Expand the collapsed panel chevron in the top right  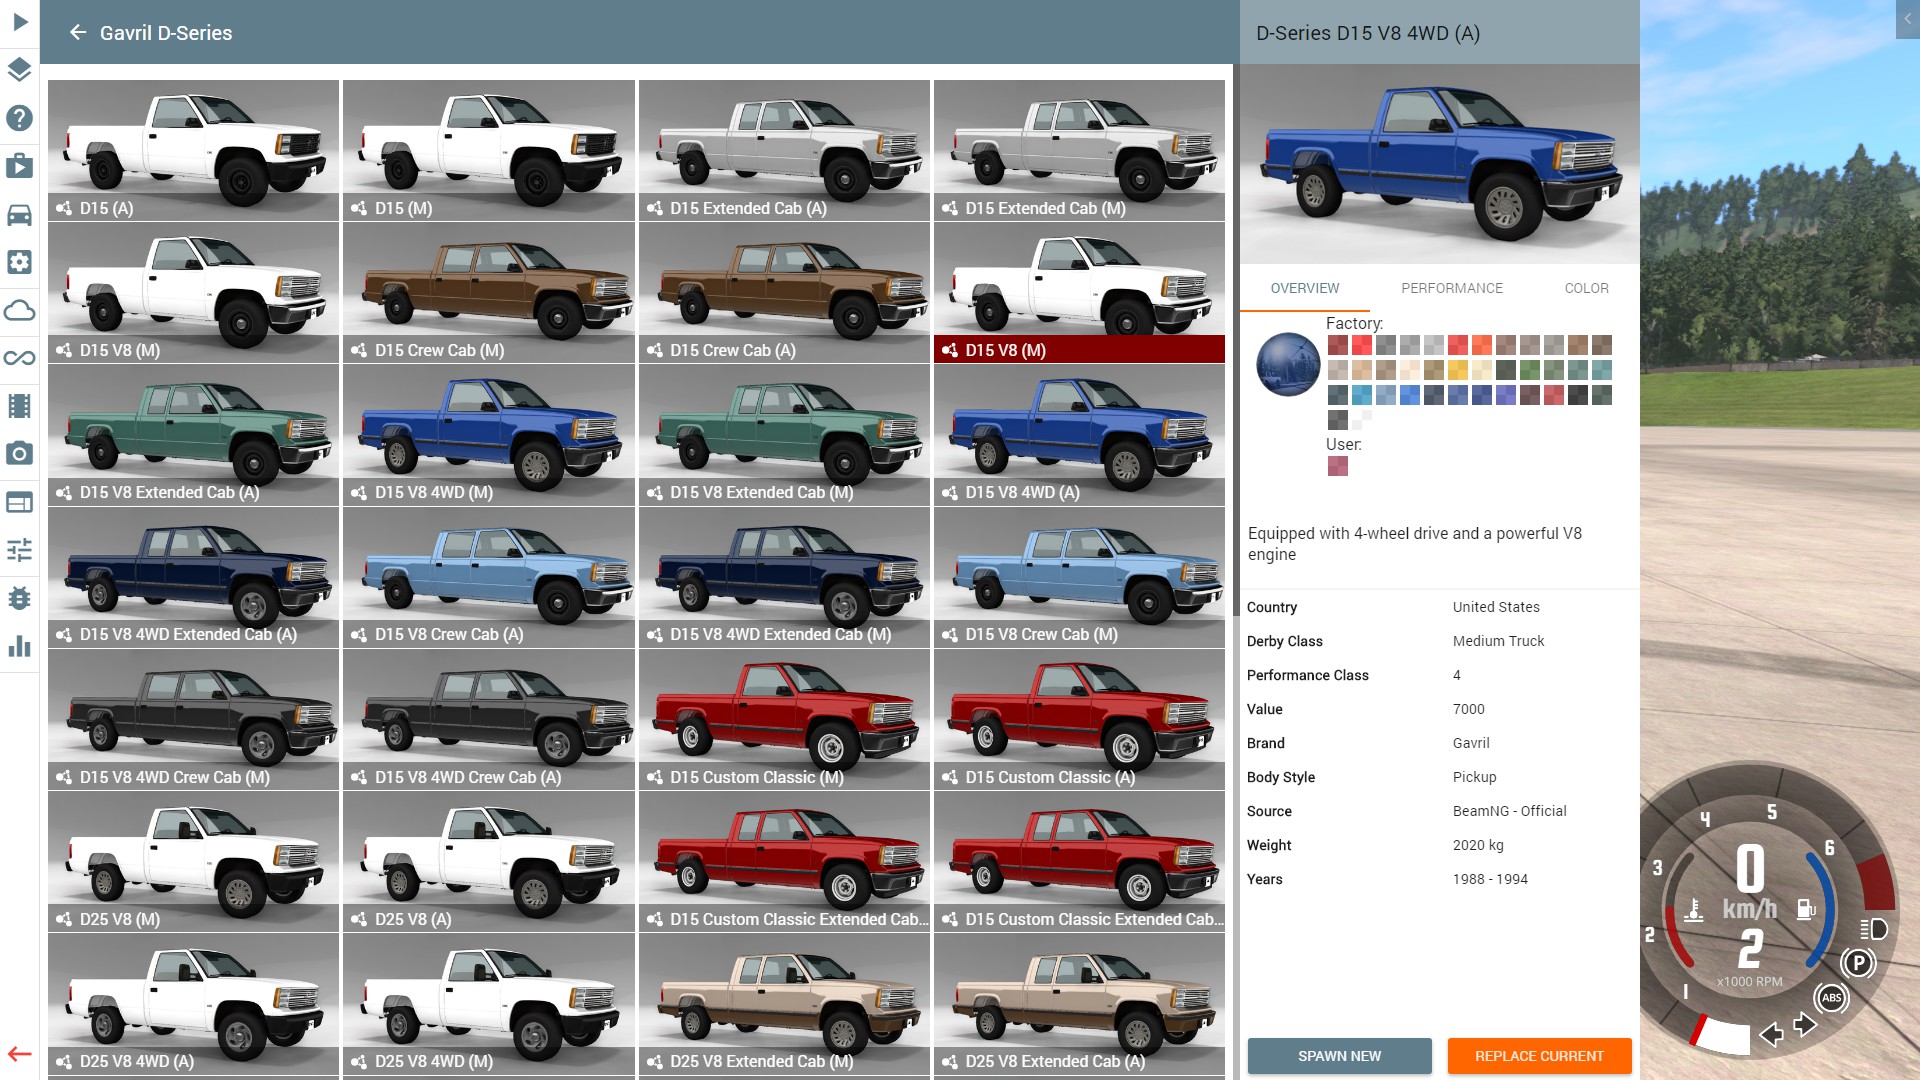[1907, 19]
